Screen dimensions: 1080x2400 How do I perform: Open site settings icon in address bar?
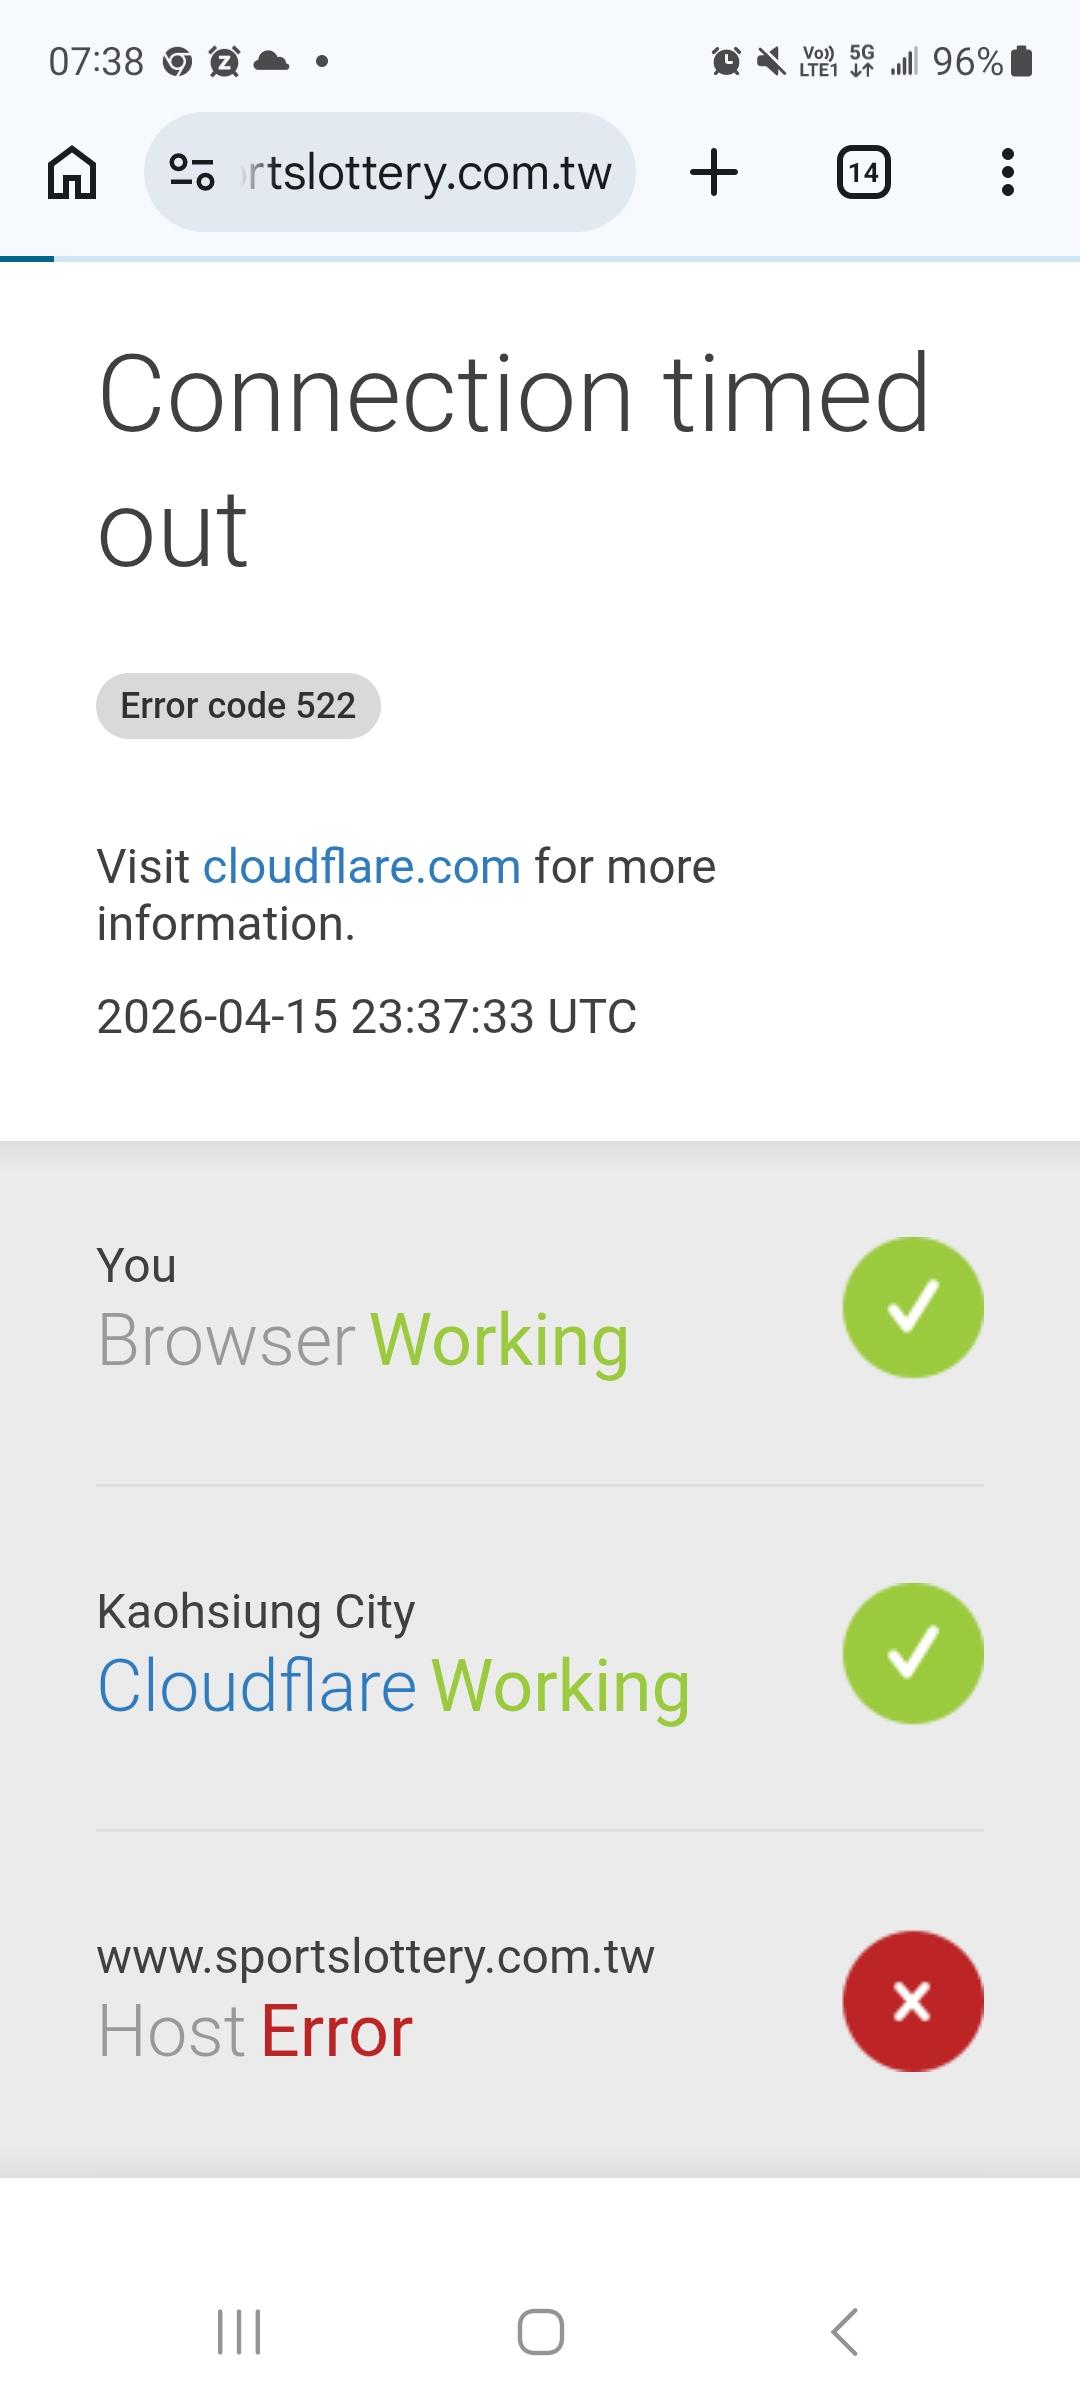coord(191,173)
